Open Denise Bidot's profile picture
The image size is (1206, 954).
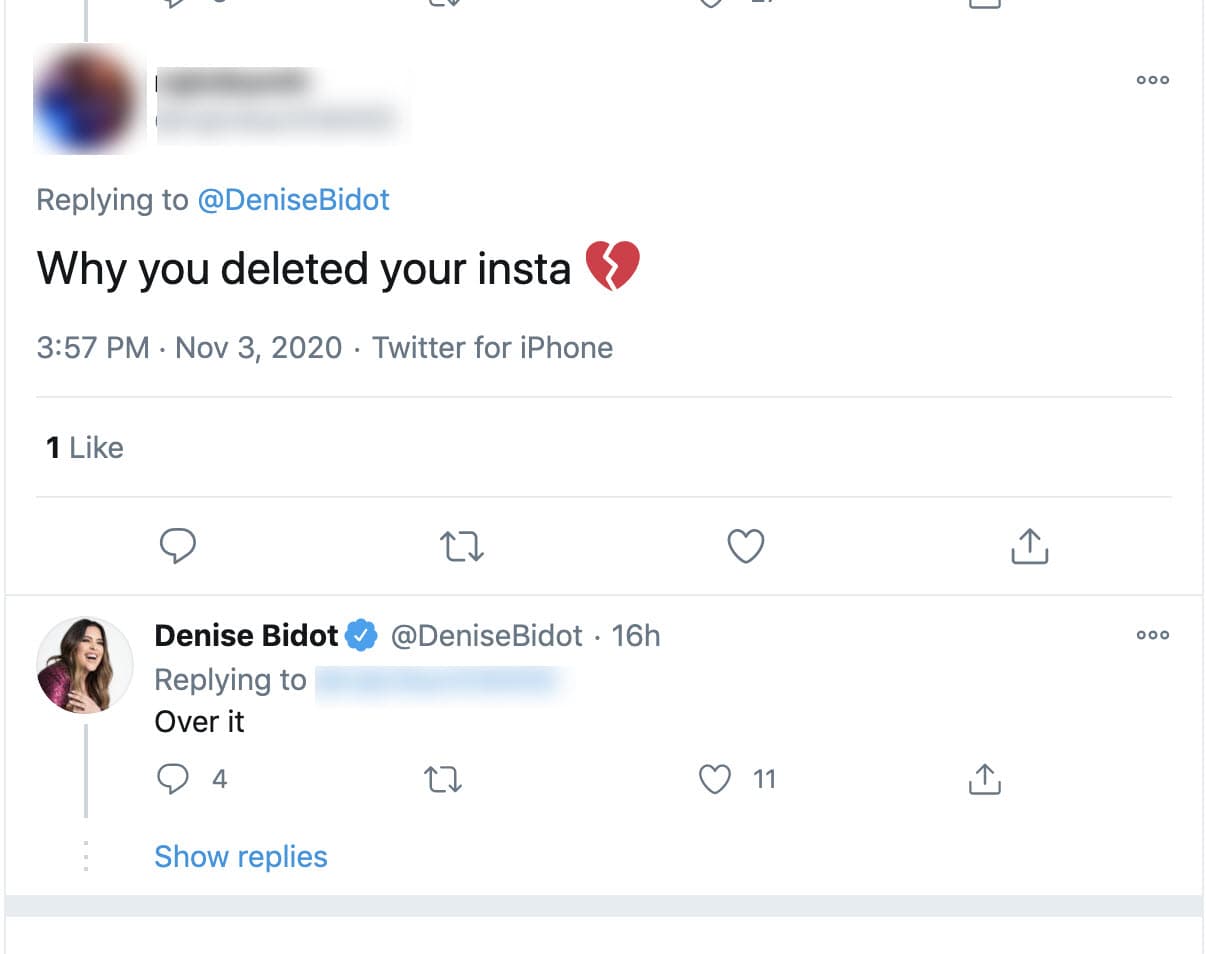[x=84, y=665]
